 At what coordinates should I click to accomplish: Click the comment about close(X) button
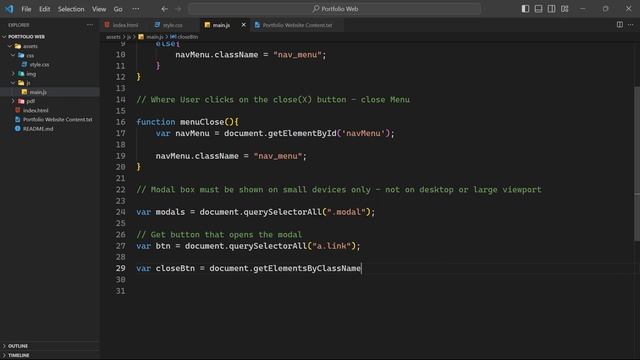[x=273, y=100]
